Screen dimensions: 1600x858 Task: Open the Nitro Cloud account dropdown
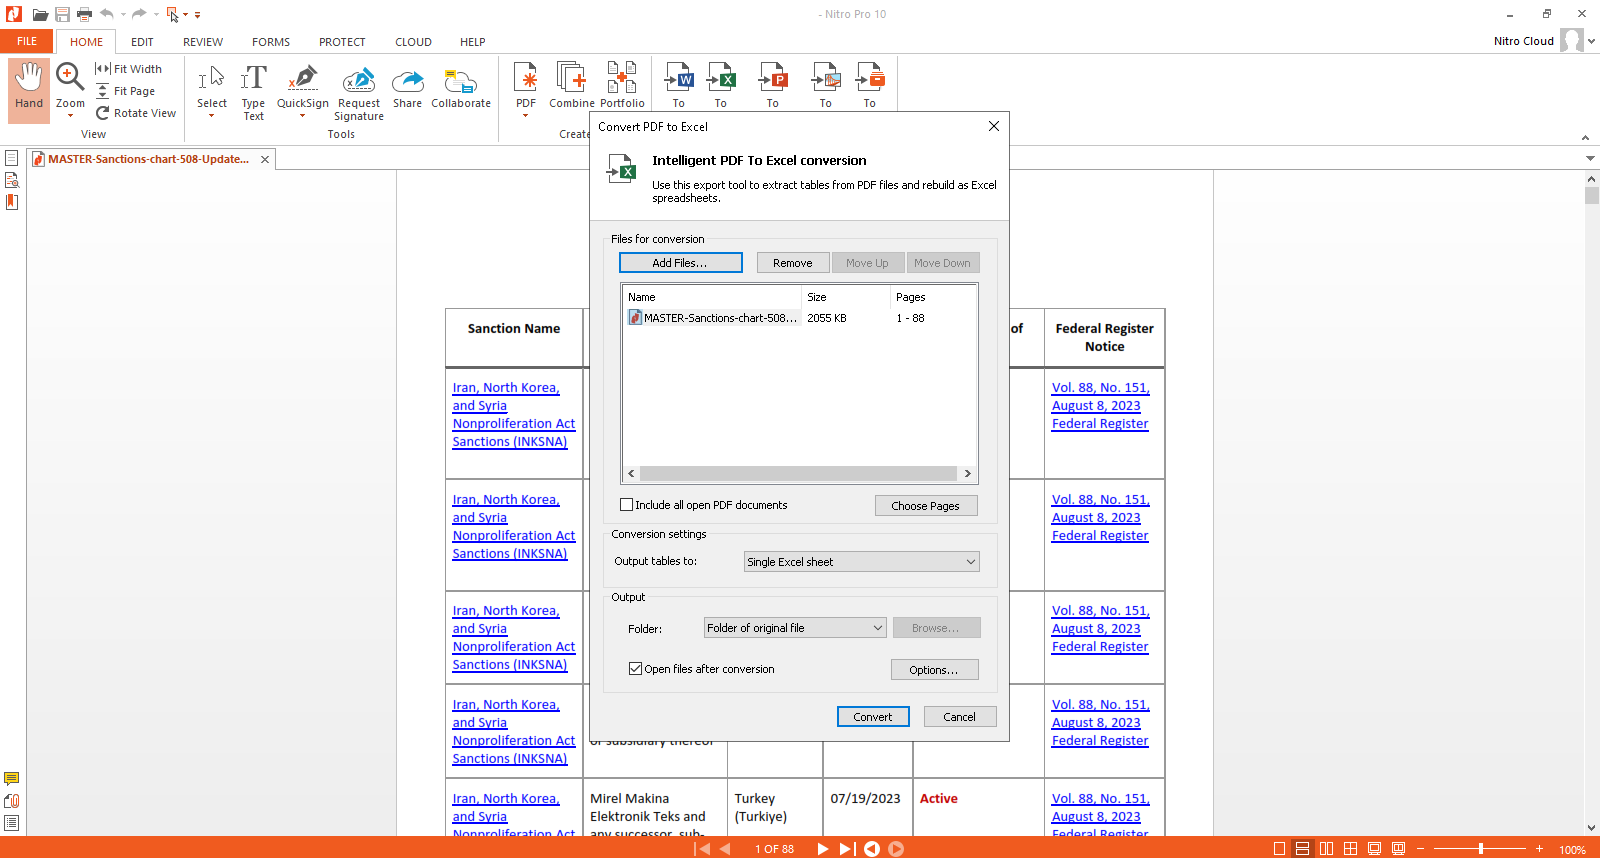tap(1591, 41)
